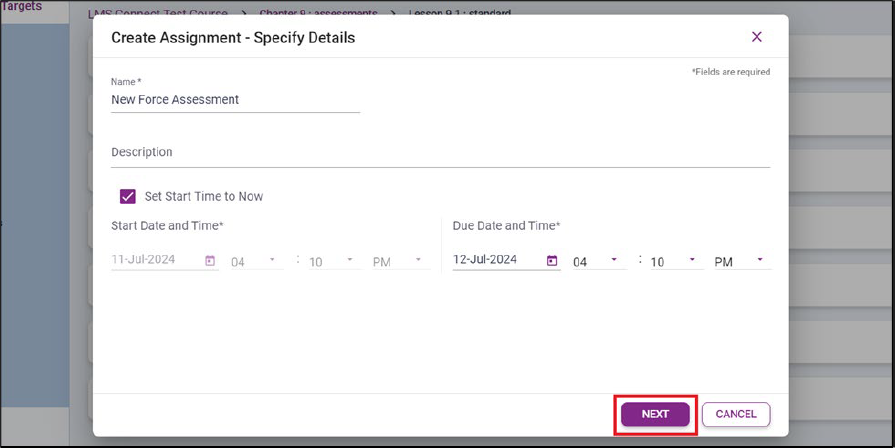Click the Name field containing New Force Assessment
Image resolution: width=895 pixels, height=448 pixels.
[235, 100]
